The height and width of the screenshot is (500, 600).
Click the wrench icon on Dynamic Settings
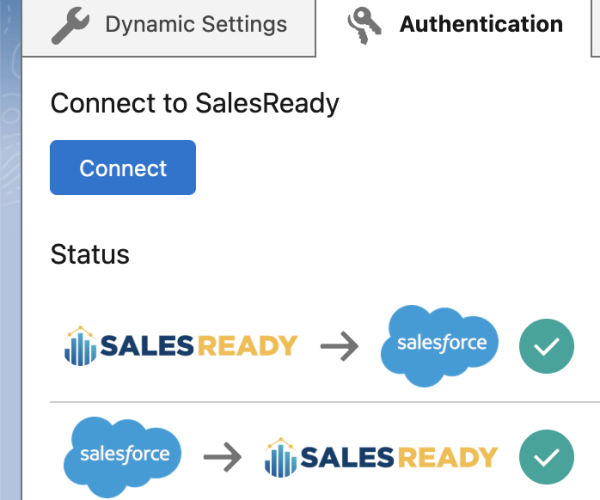(x=70, y=25)
